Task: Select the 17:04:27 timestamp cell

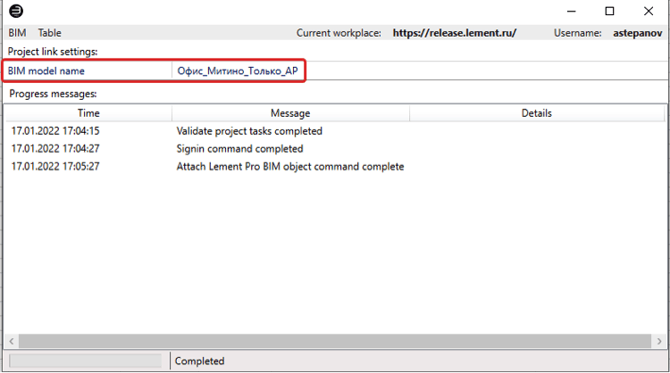Action: pyautogui.click(x=56, y=149)
